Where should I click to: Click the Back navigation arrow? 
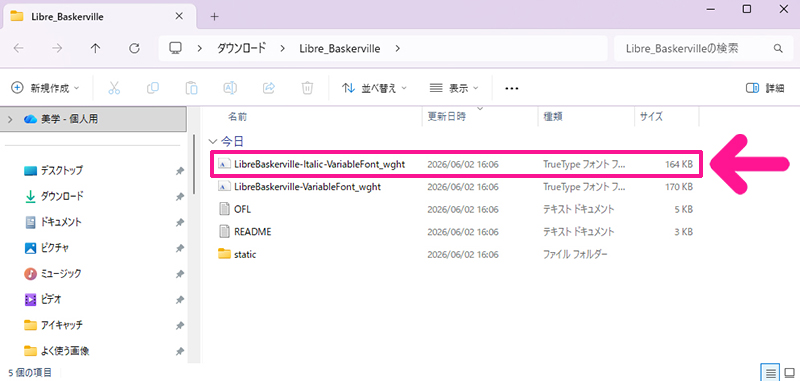pos(18,48)
